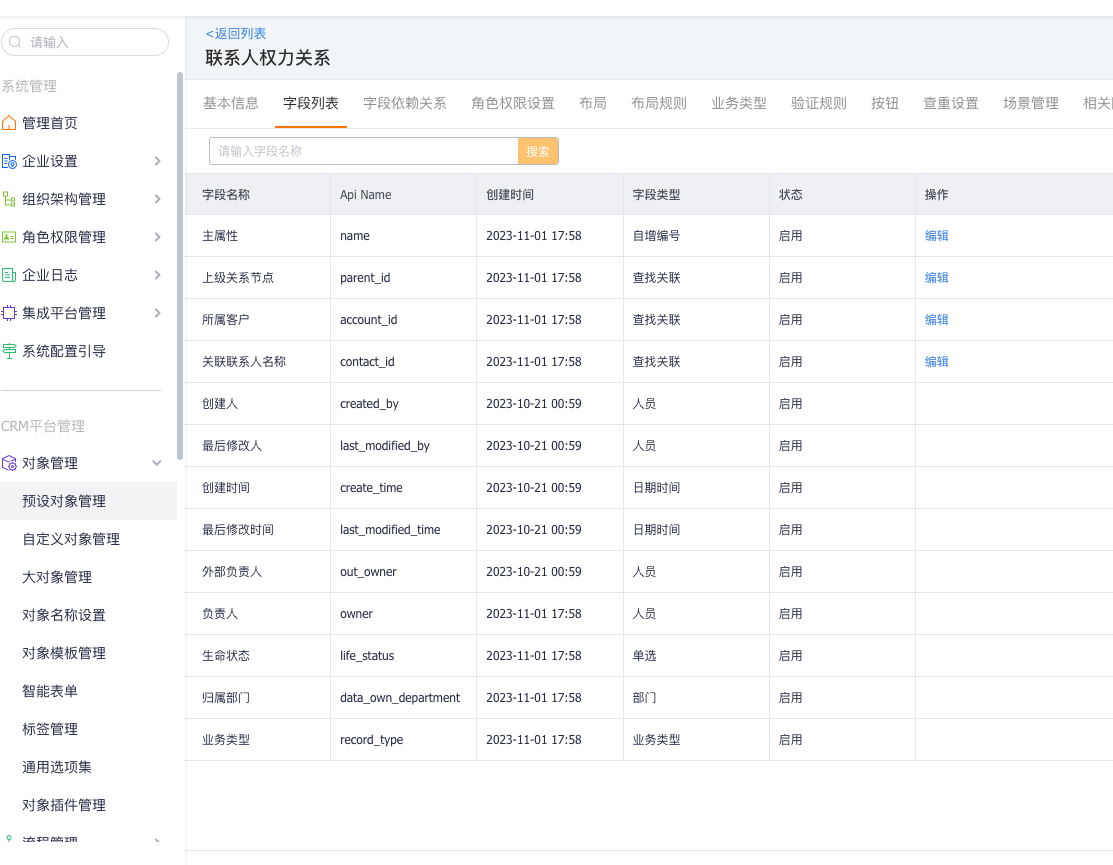
Task: Open 智能表单 menu item
Action: [x=50, y=691]
